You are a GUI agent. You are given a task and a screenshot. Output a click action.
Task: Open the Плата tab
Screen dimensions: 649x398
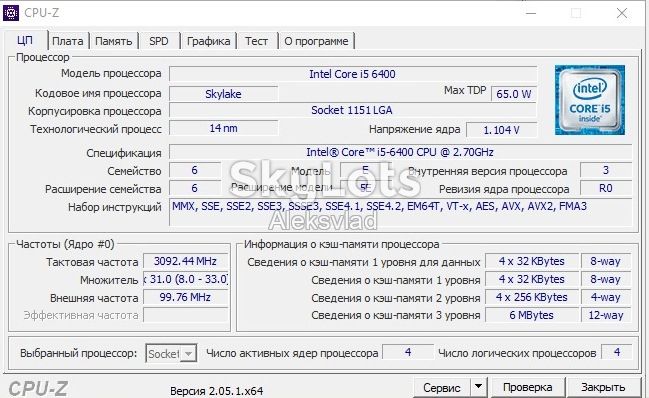point(67,41)
